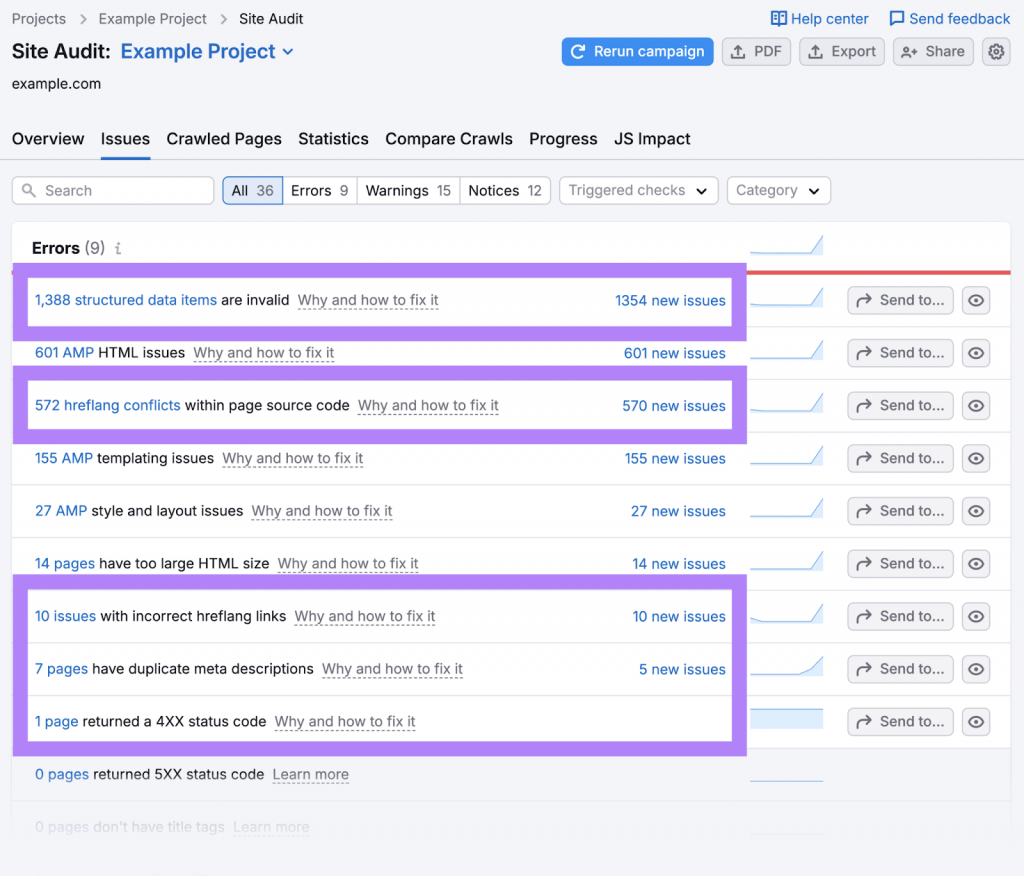Viewport: 1024px width, 876px height.
Task: Open the settings gear icon
Action: click(x=996, y=52)
